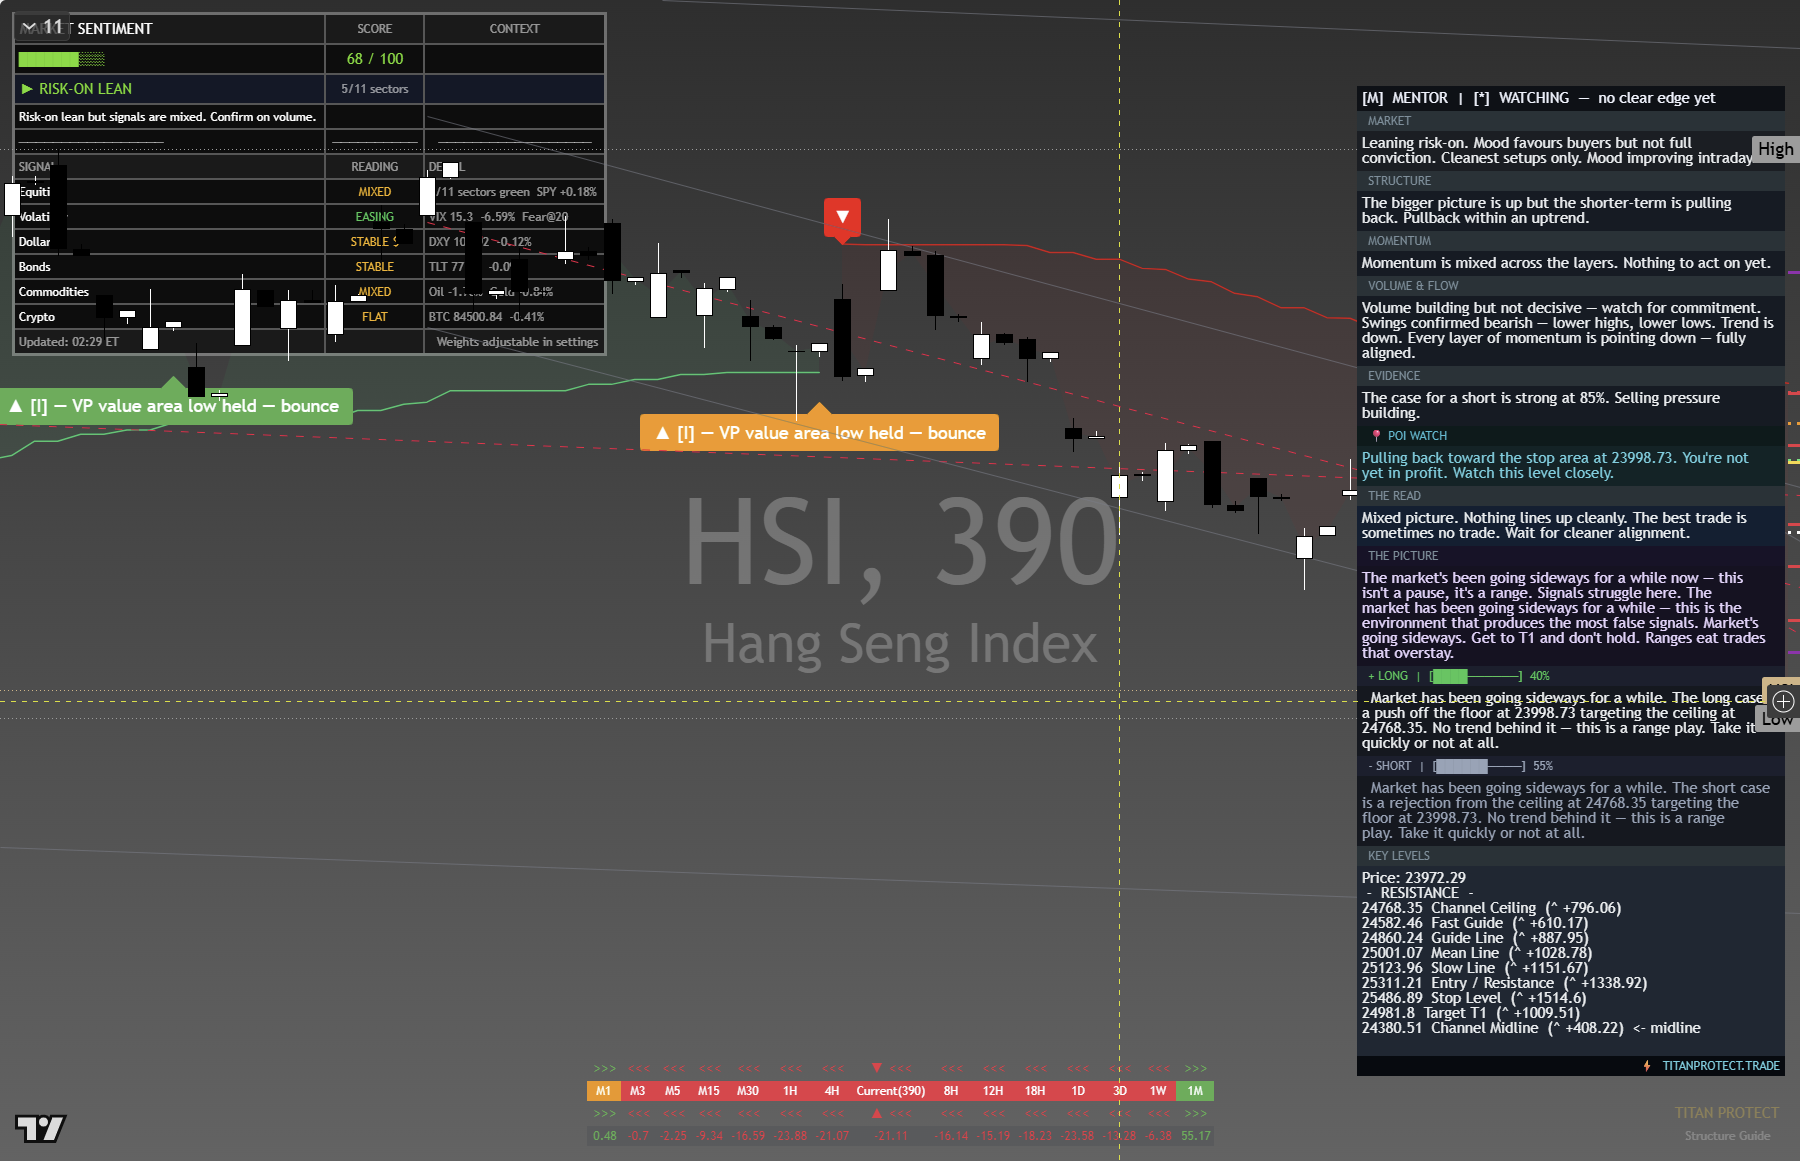The height and width of the screenshot is (1161, 1800).
Task: Click the POI WATCH pin icon
Action: 1376,436
